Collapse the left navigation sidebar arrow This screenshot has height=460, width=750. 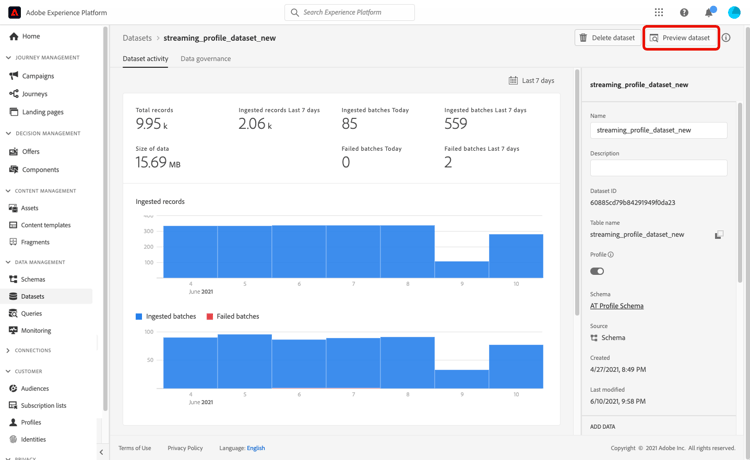tap(101, 452)
